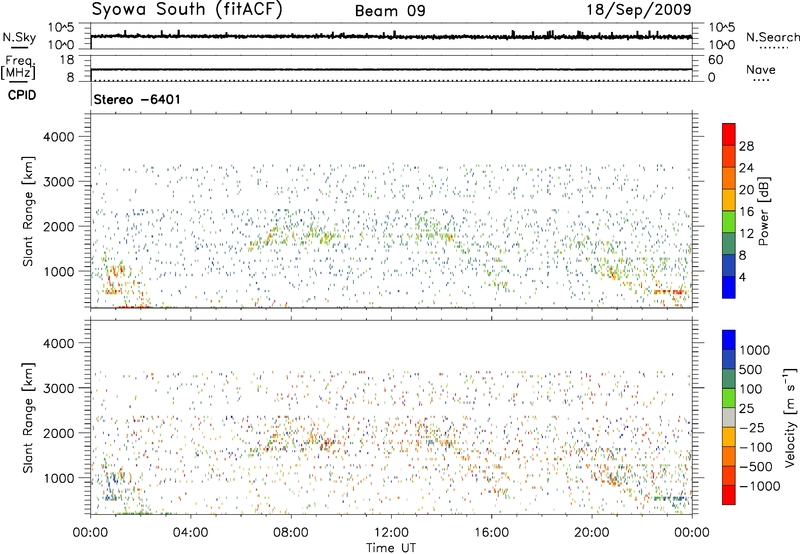The image size is (800, 554).
Task: Select the bright blue Power segment below 4
Action: (x=729, y=287)
